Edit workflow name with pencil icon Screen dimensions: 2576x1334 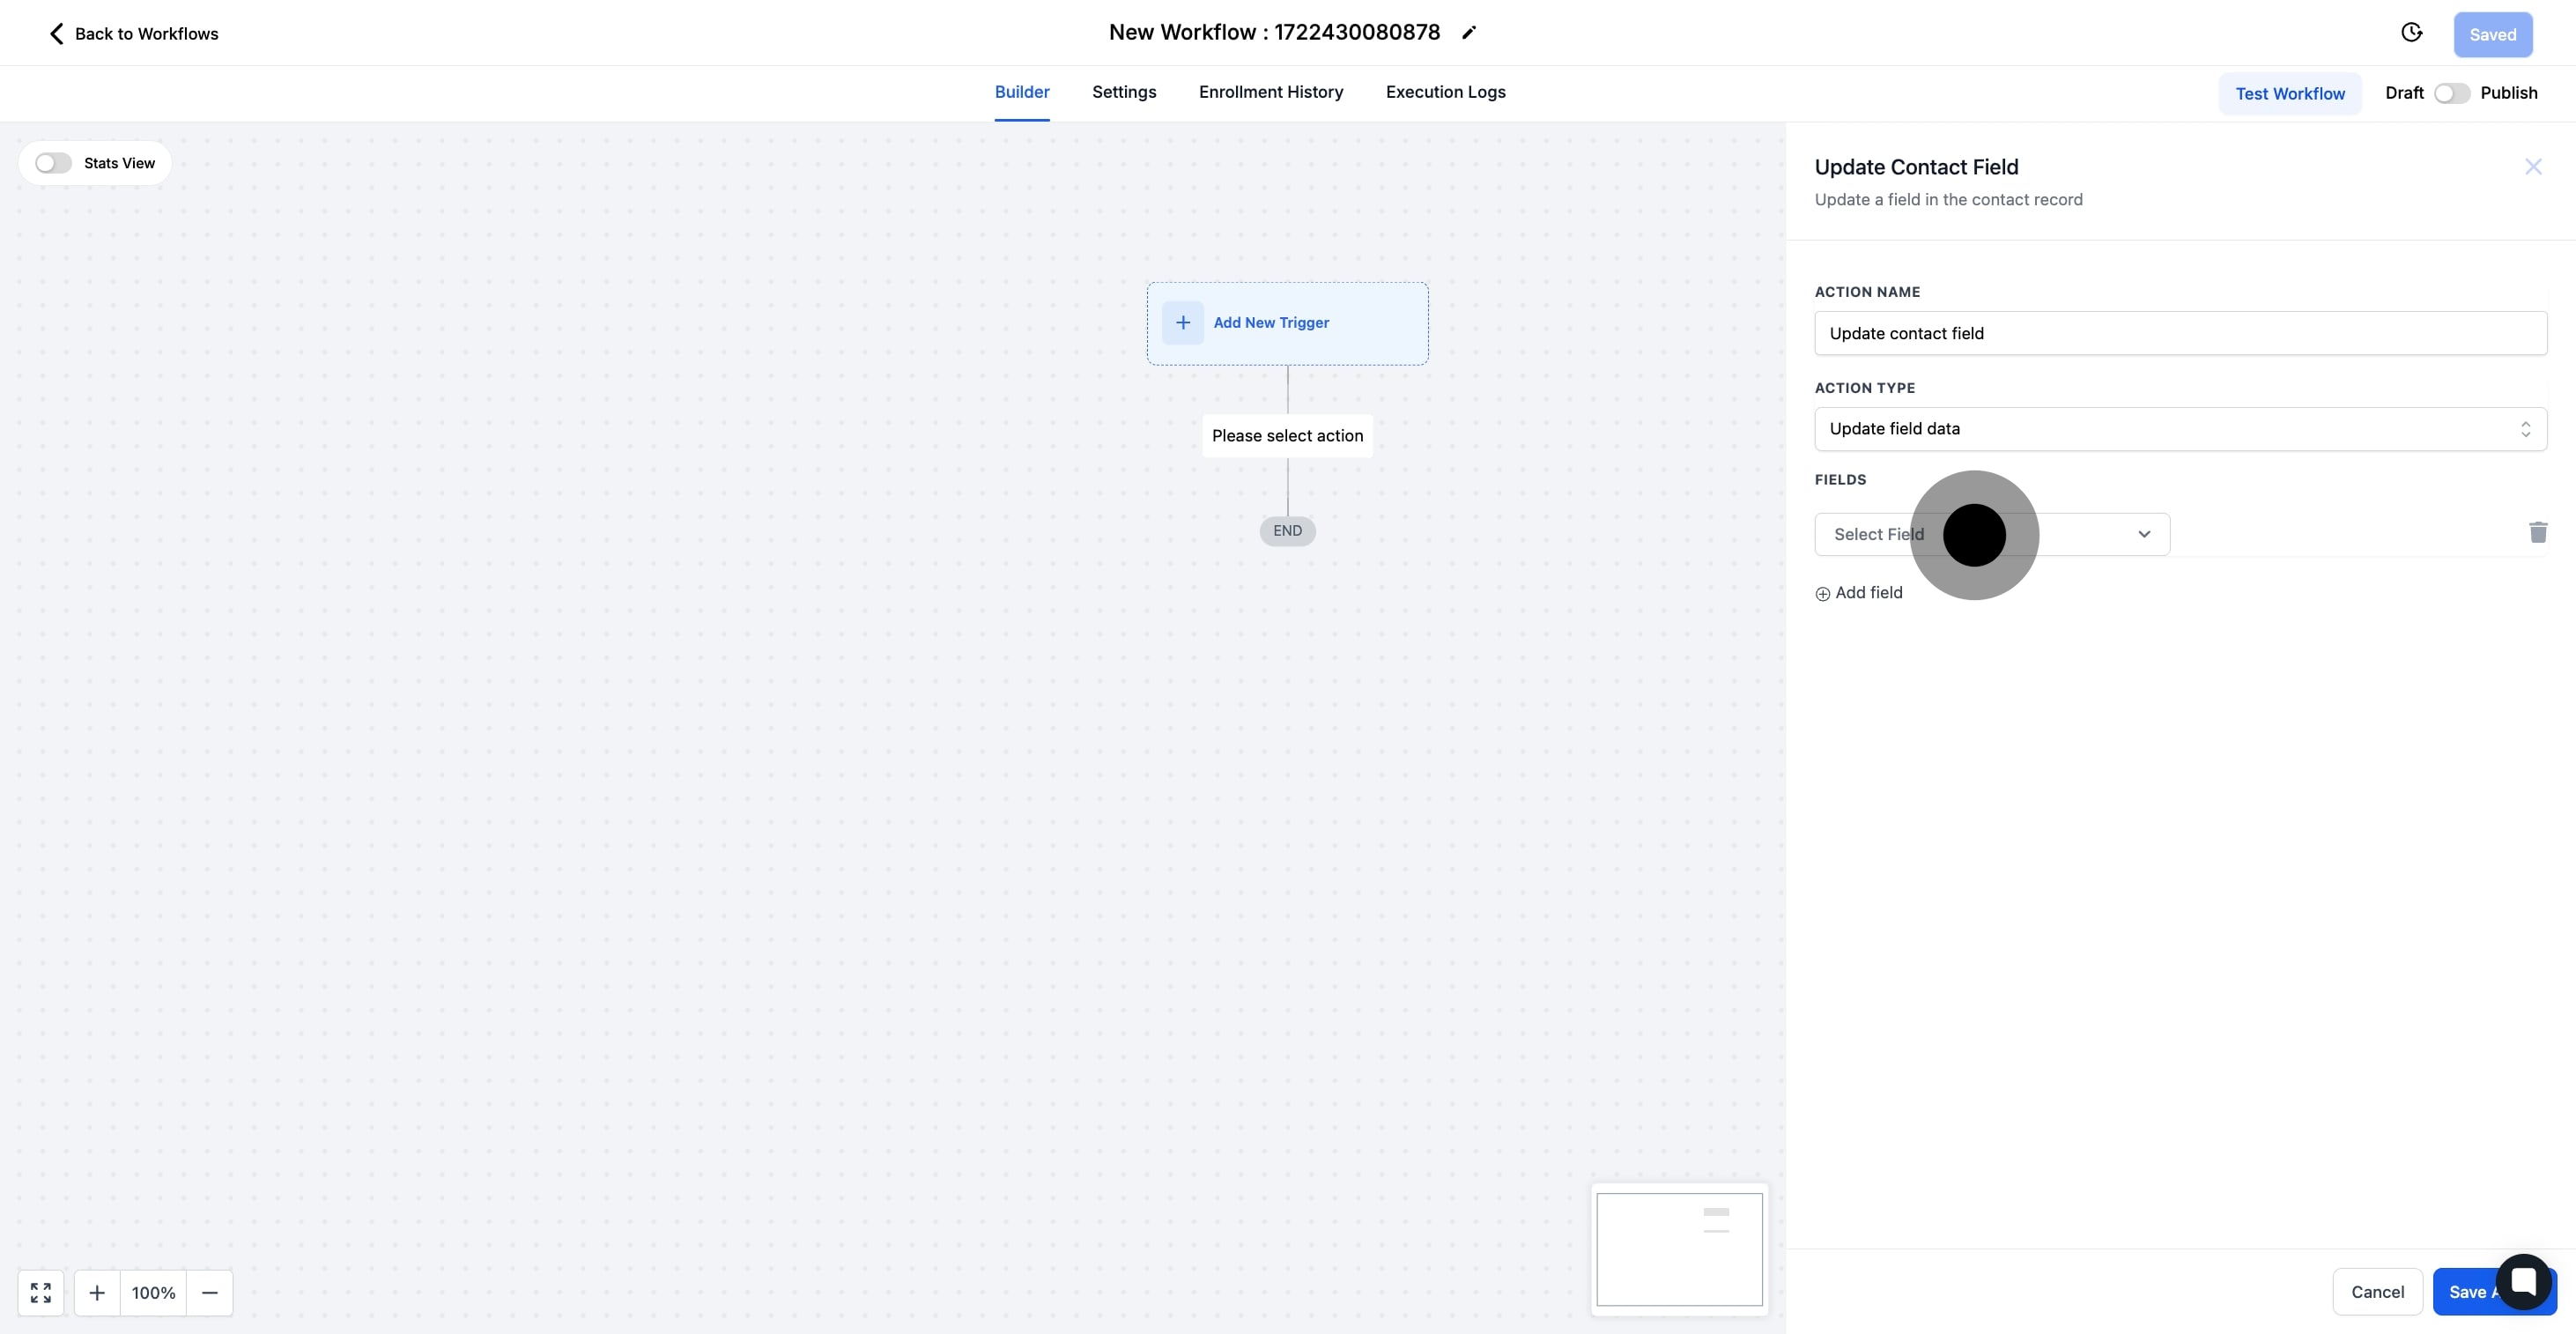pos(1468,33)
